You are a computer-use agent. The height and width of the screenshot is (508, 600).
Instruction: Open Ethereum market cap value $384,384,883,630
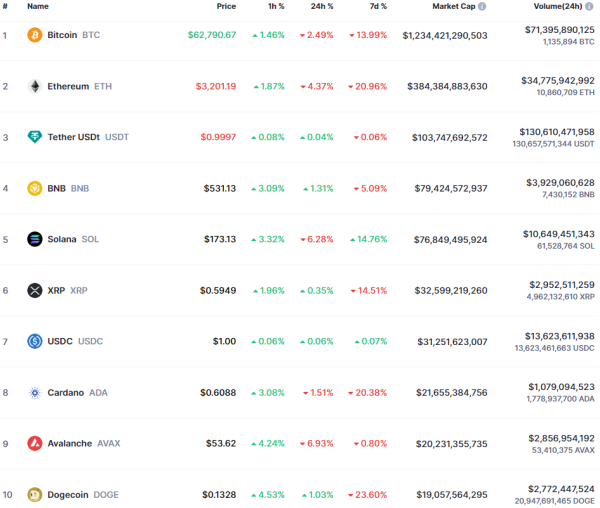coord(447,86)
